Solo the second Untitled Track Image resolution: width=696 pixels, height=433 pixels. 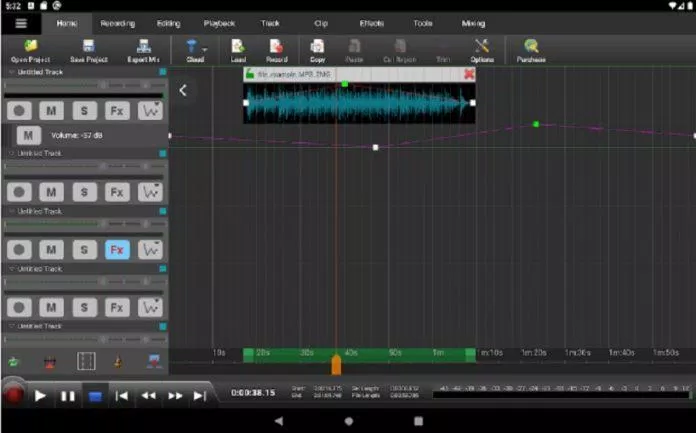click(84, 192)
